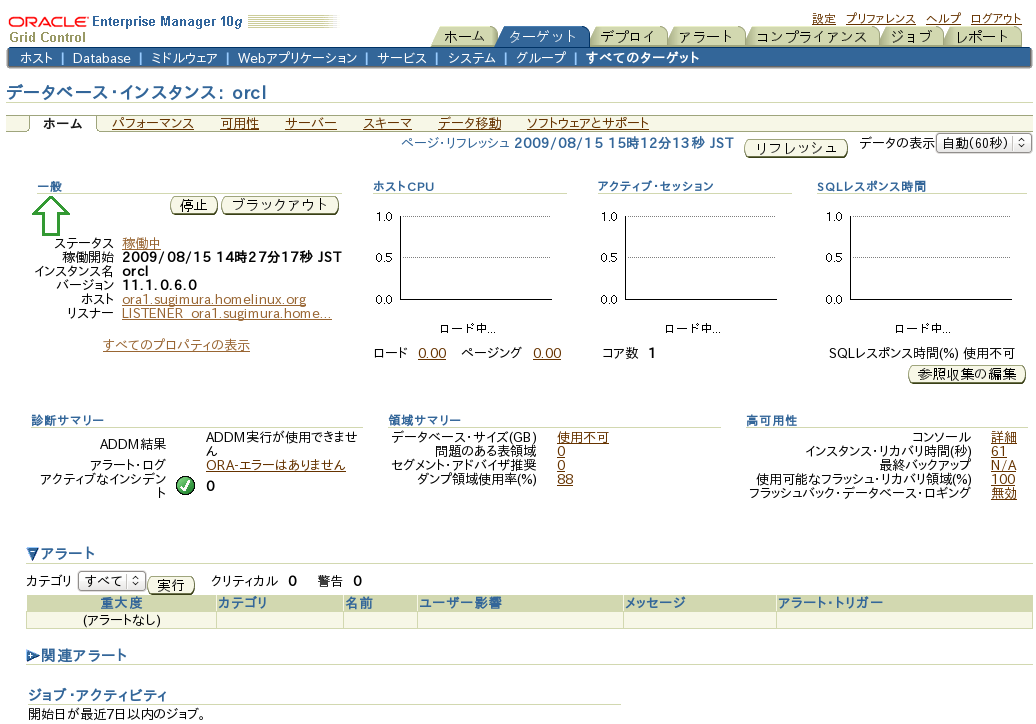Go to サービス in the subnavigation
The width and height of the screenshot is (1036, 724).
[x=402, y=58]
